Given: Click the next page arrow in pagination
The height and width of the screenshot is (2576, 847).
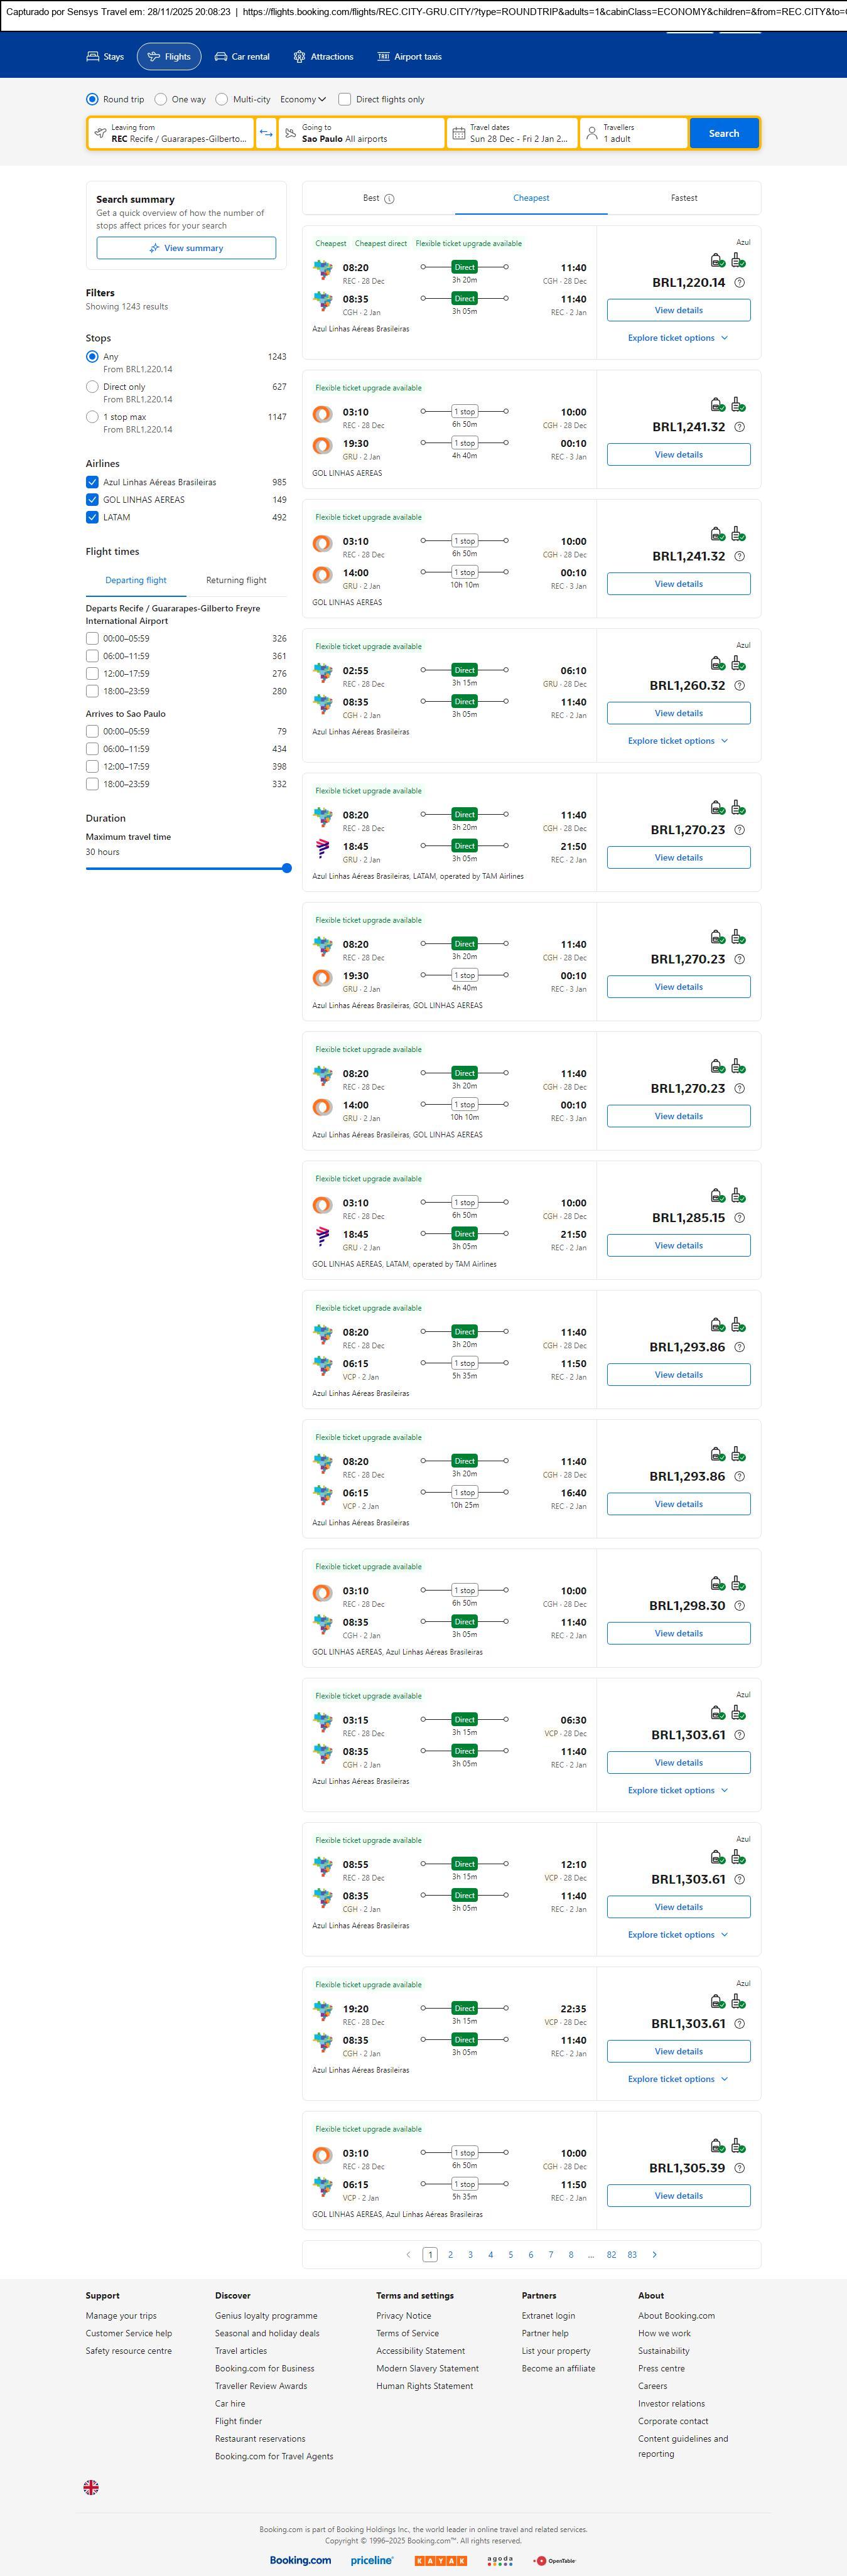Looking at the screenshot, I should (655, 2254).
